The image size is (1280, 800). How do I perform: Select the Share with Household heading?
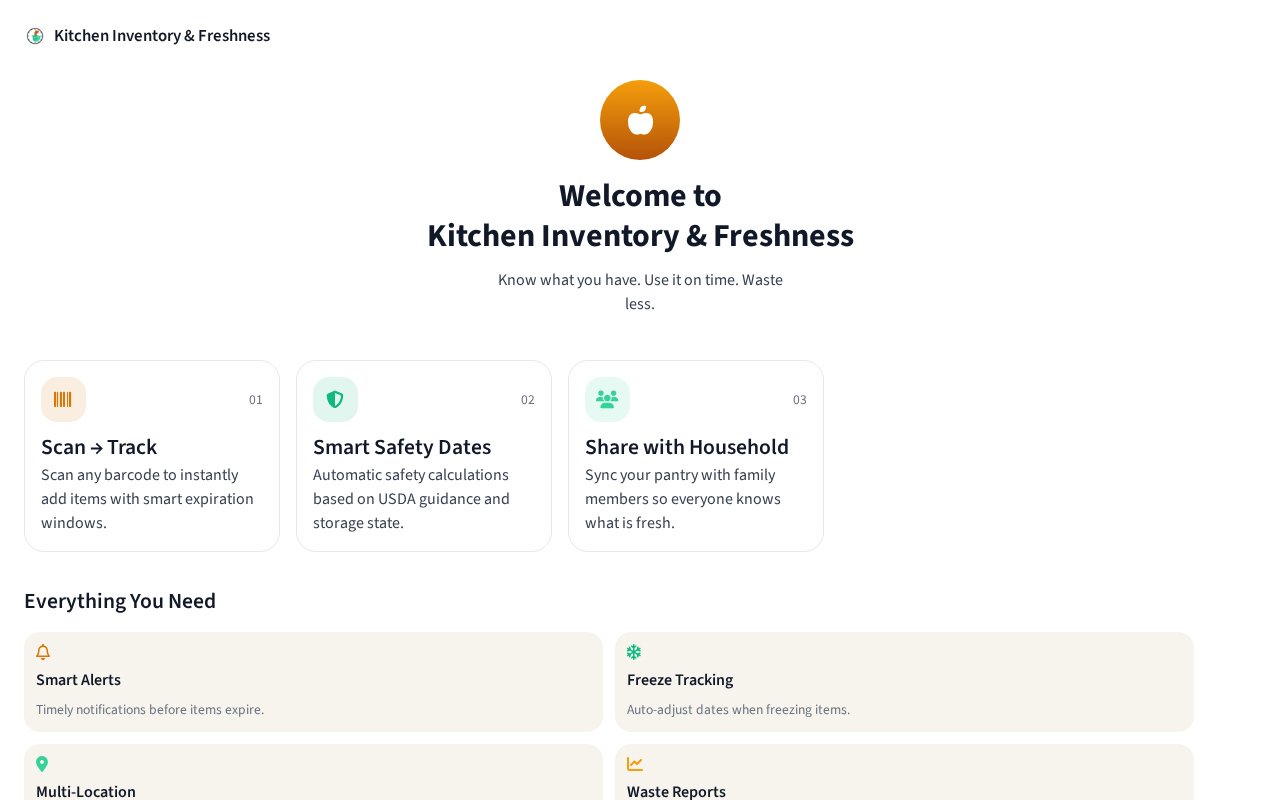click(x=687, y=447)
